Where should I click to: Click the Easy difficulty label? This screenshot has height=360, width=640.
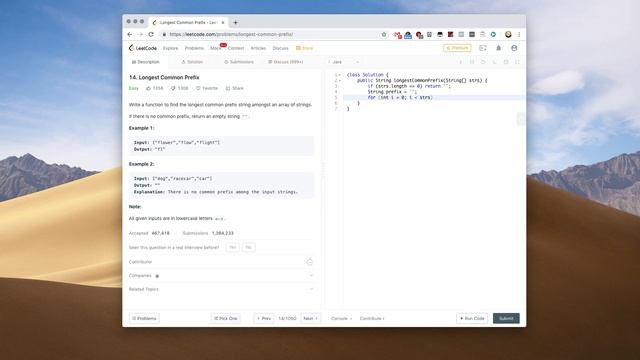[134, 88]
